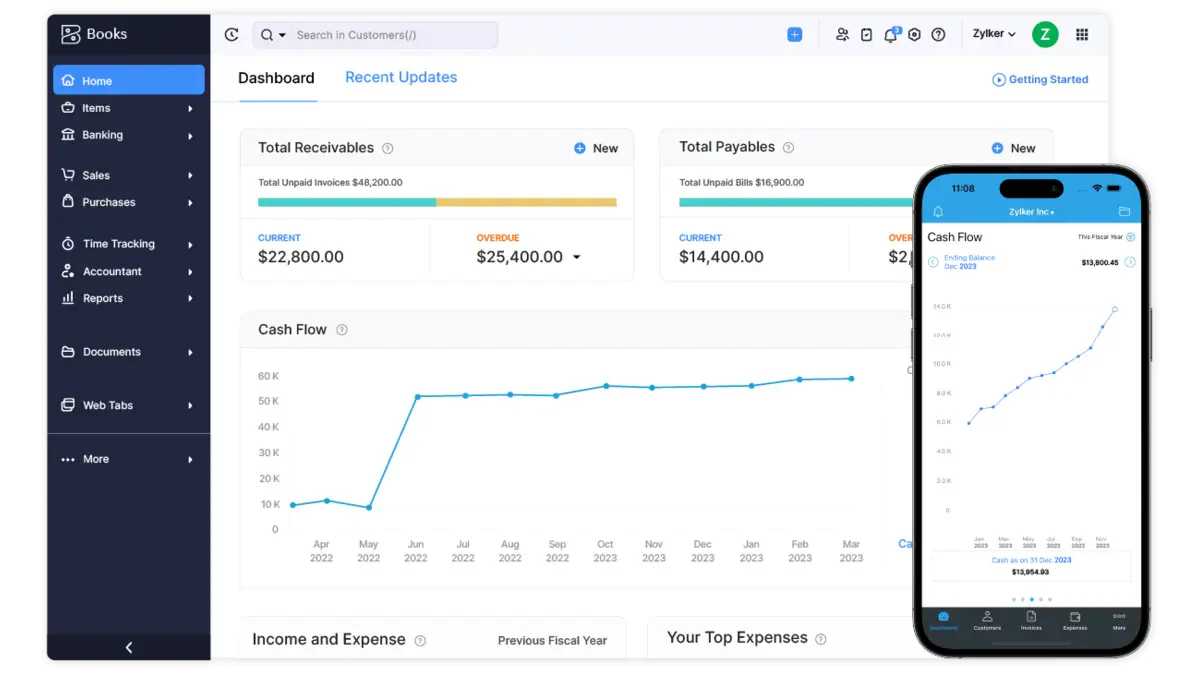Expand the Time Tracking submenu arrow

(190, 244)
